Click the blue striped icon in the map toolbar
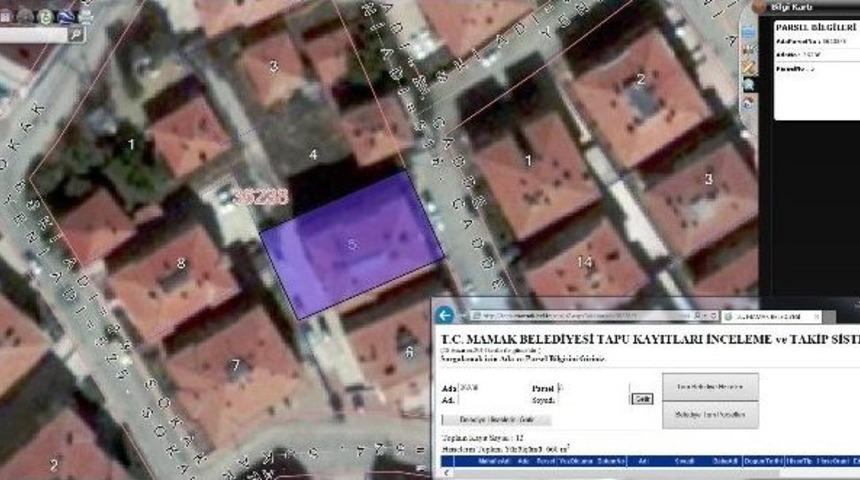860x480 pixels. [66, 17]
